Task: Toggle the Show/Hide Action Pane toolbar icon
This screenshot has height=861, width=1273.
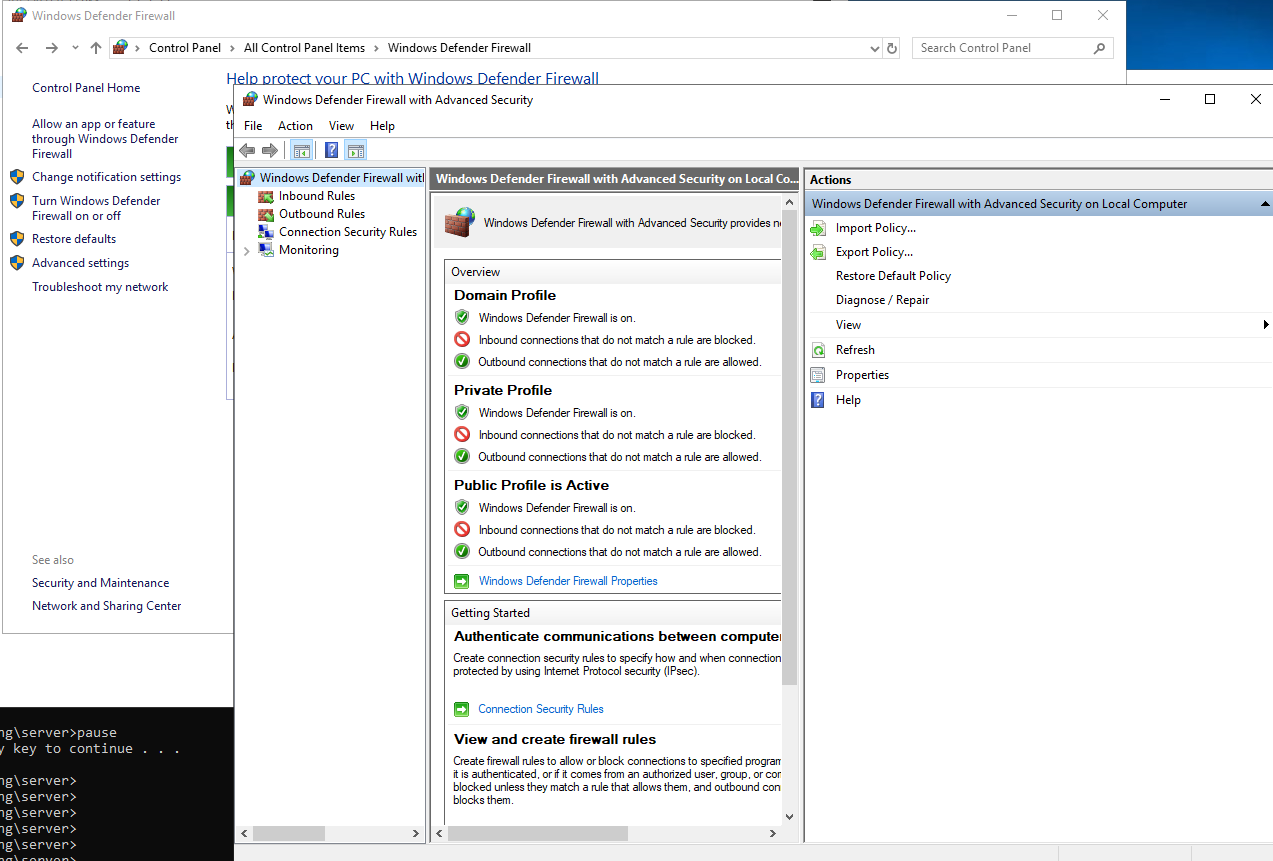Action: tap(356, 151)
